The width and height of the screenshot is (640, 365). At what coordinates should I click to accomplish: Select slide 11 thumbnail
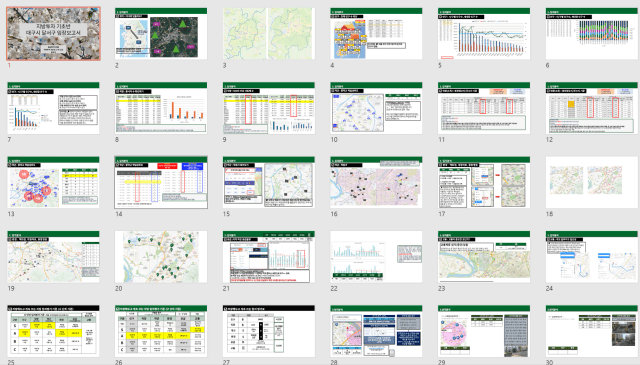[484, 108]
